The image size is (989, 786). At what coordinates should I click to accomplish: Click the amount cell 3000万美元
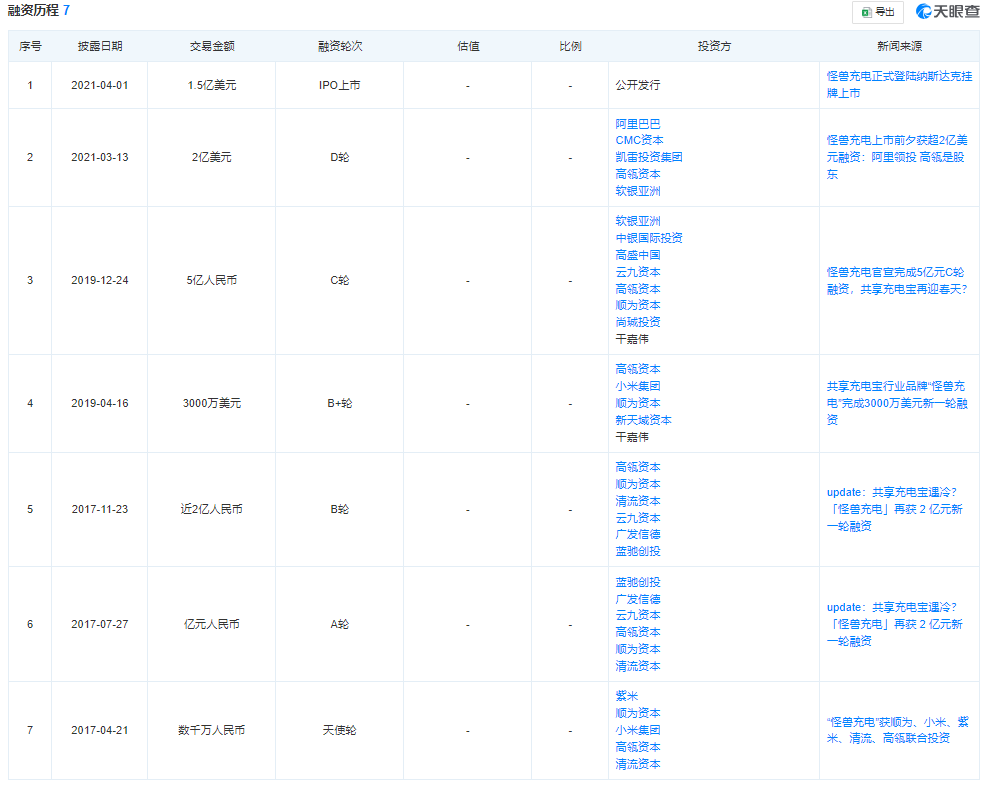point(212,403)
